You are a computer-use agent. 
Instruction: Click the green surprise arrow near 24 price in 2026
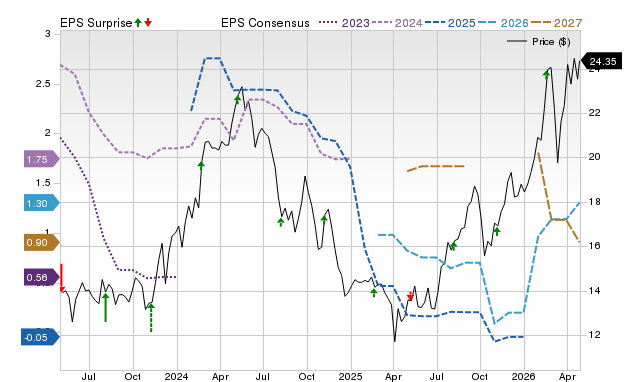click(x=547, y=74)
